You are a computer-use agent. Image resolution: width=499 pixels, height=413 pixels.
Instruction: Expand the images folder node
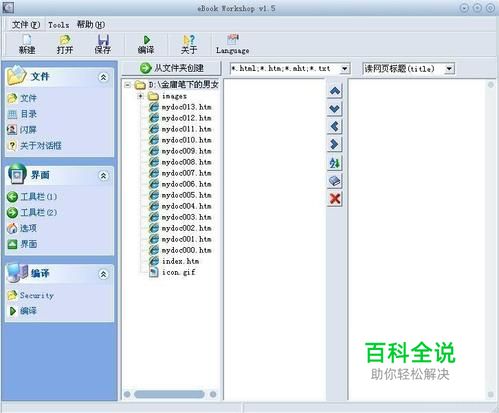pyautogui.click(x=140, y=96)
